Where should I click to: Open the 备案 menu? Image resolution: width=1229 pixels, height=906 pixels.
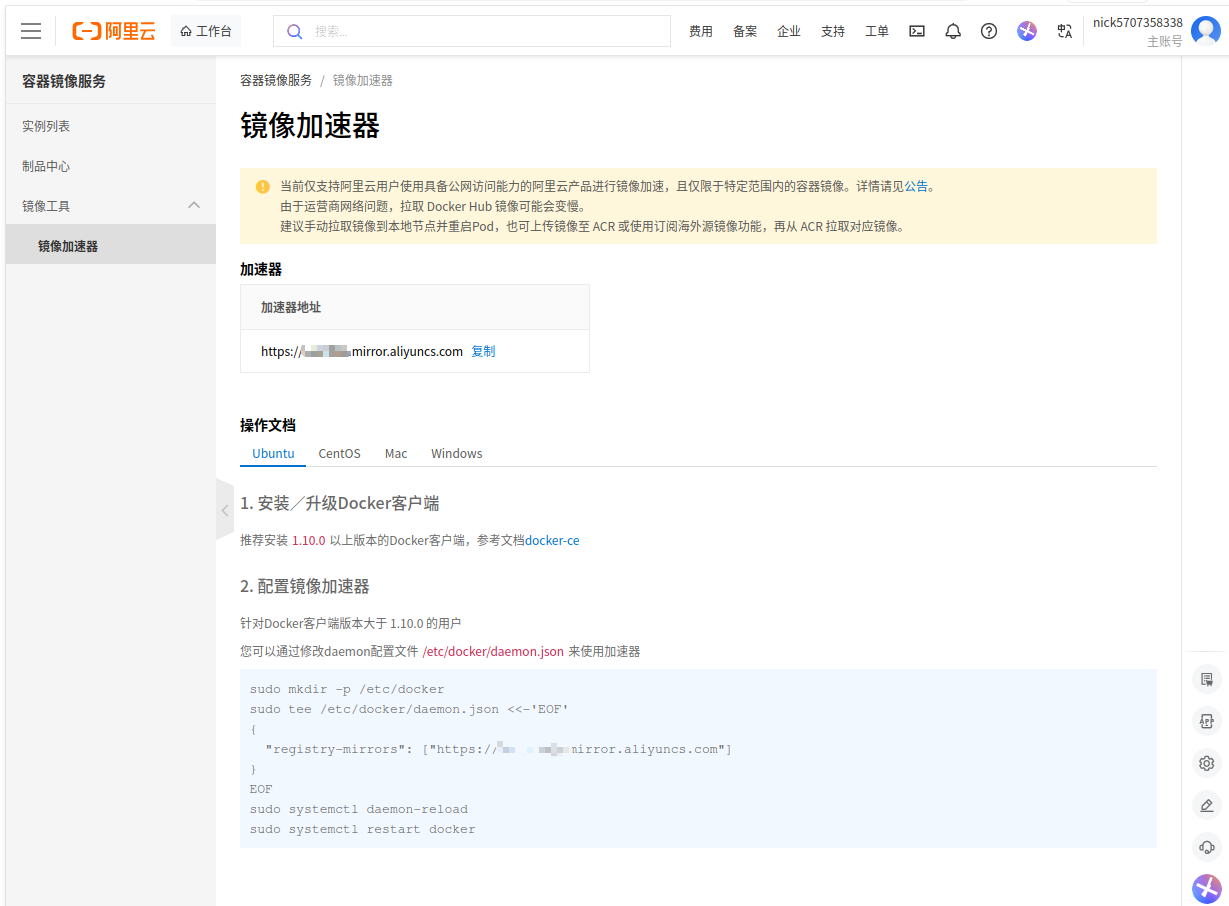click(745, 31)
